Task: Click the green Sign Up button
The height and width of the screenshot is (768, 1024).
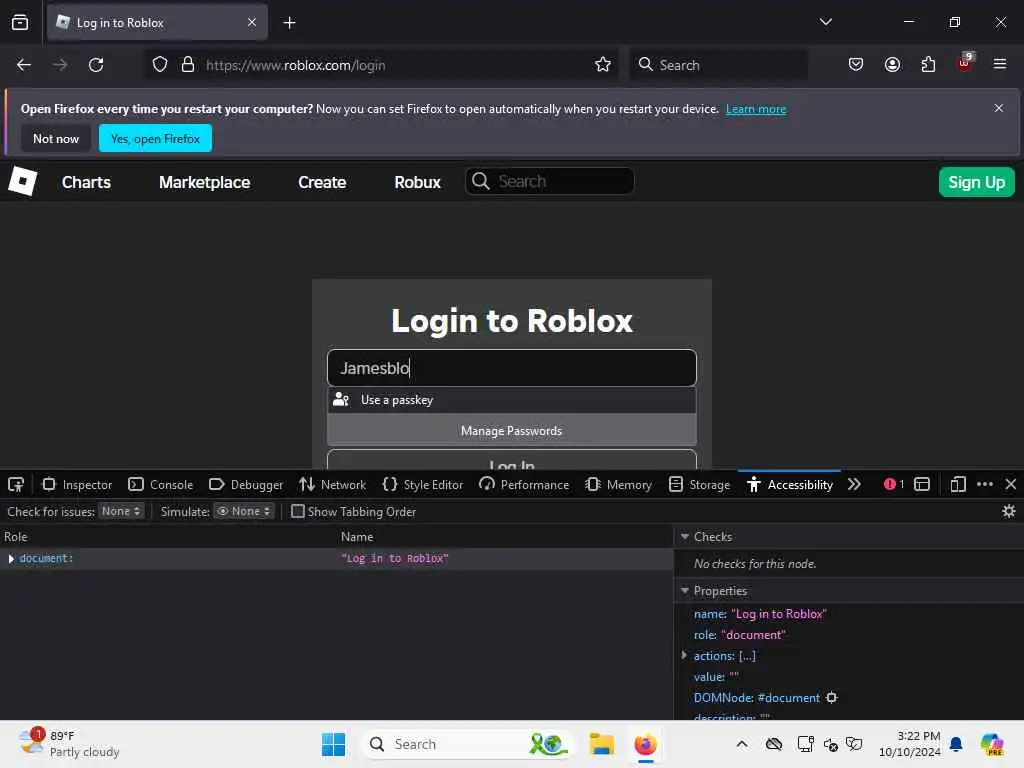Action: 976,182
